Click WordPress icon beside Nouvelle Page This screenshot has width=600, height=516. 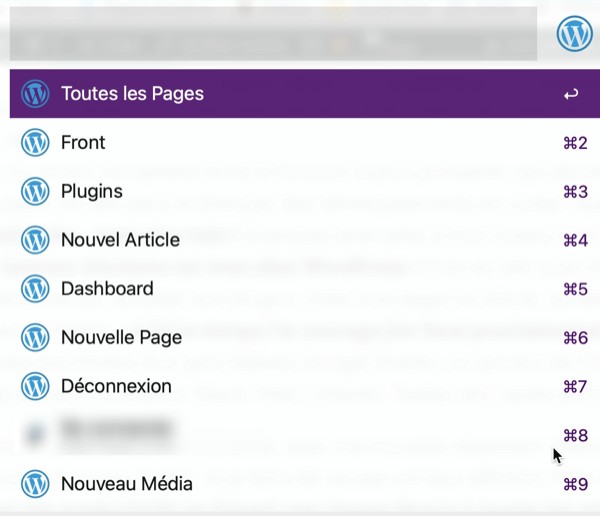tap(35, 337)
